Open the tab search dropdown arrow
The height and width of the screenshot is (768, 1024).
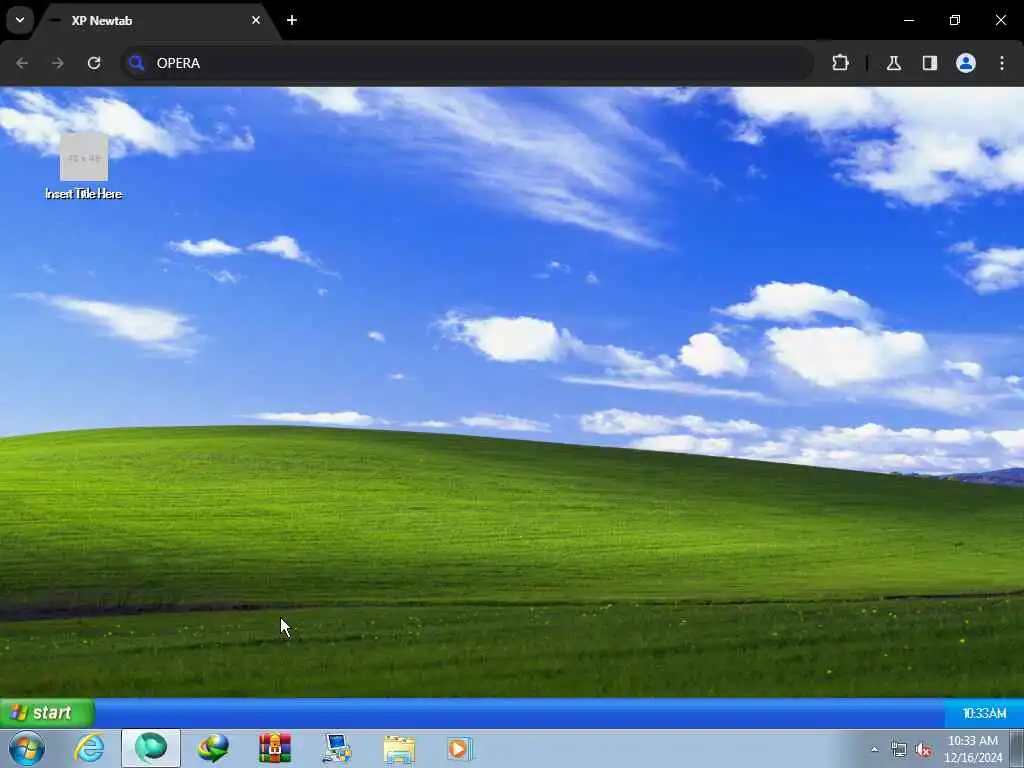20,20
